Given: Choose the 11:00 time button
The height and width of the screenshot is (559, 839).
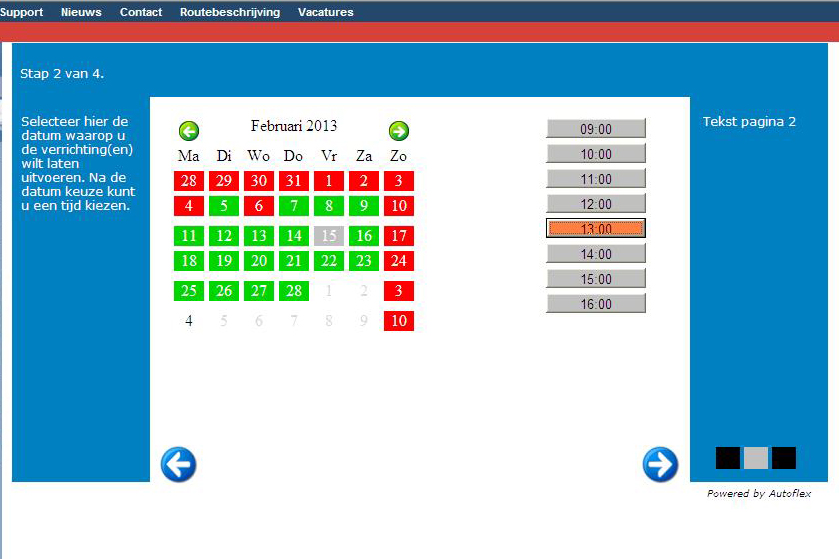Looking at the screenshot, I should pyautogui.click(x=596, y=179).
